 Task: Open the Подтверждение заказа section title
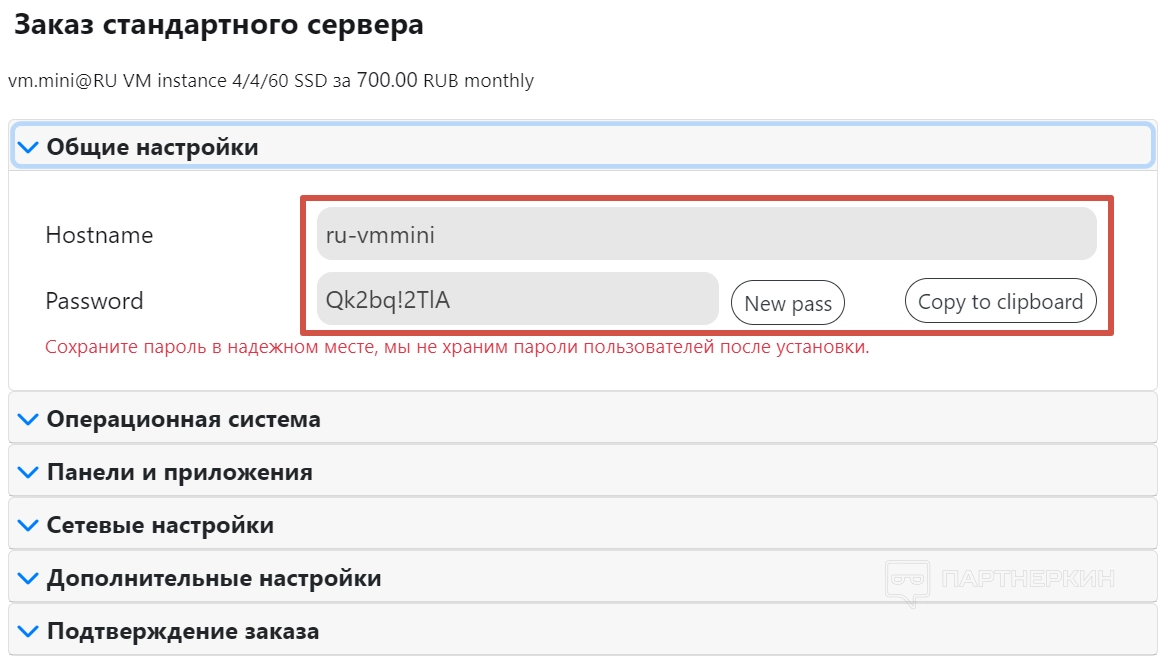(183, 631)
